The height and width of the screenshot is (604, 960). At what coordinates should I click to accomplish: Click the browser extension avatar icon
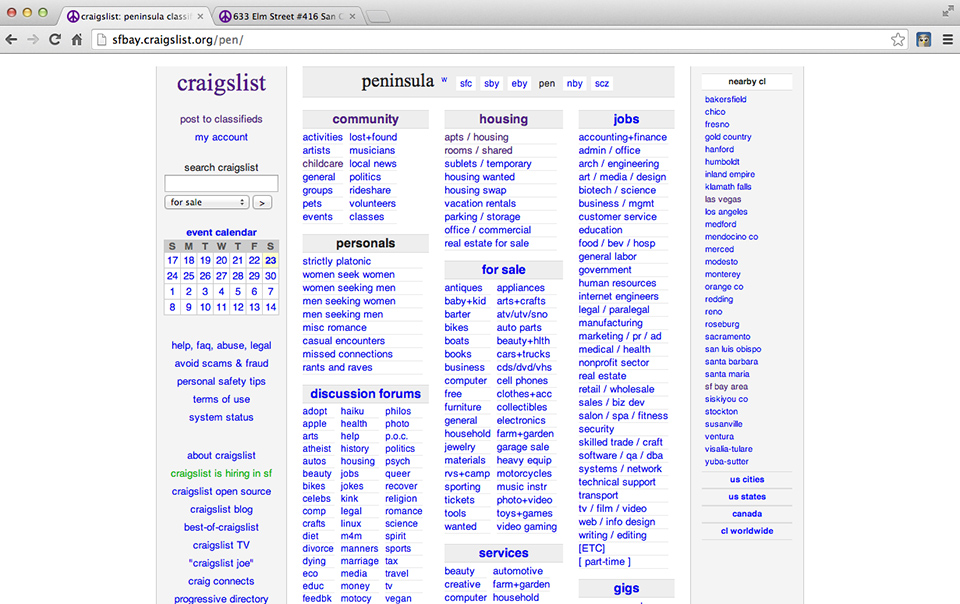click(x=923, y=40)
